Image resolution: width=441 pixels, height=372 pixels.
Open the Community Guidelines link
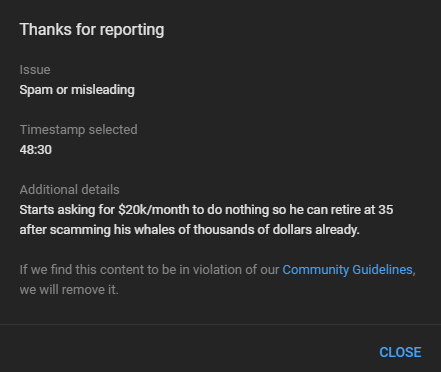click(x=347, y=270)
